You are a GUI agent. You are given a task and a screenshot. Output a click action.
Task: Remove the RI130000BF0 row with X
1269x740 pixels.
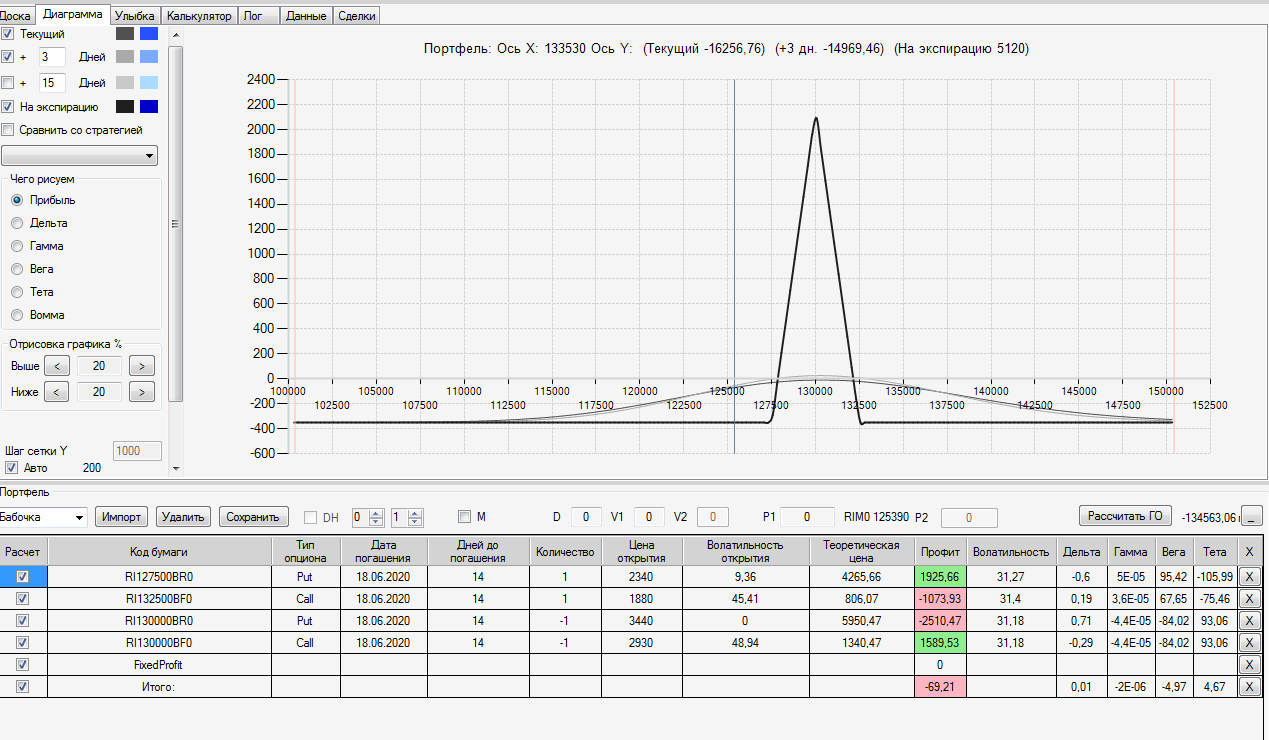[x=1250, y=642]
